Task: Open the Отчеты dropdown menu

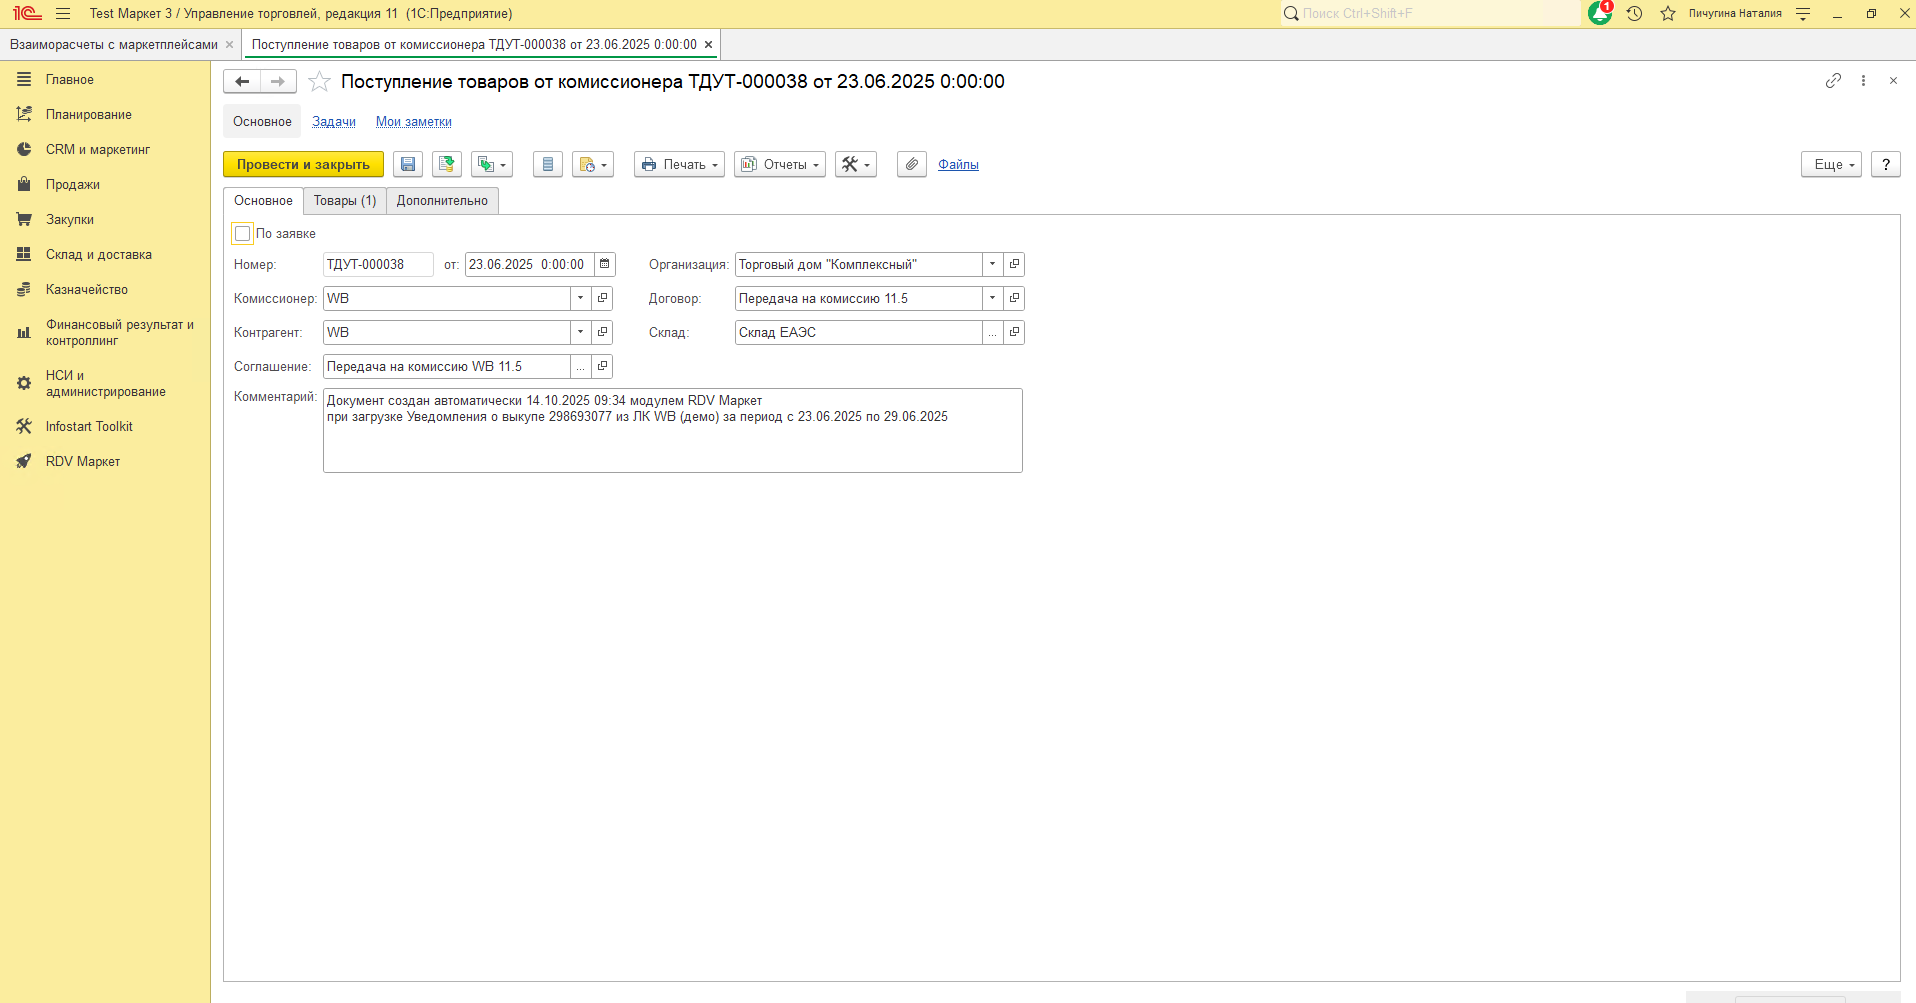Action: click(x=780, y=165)
